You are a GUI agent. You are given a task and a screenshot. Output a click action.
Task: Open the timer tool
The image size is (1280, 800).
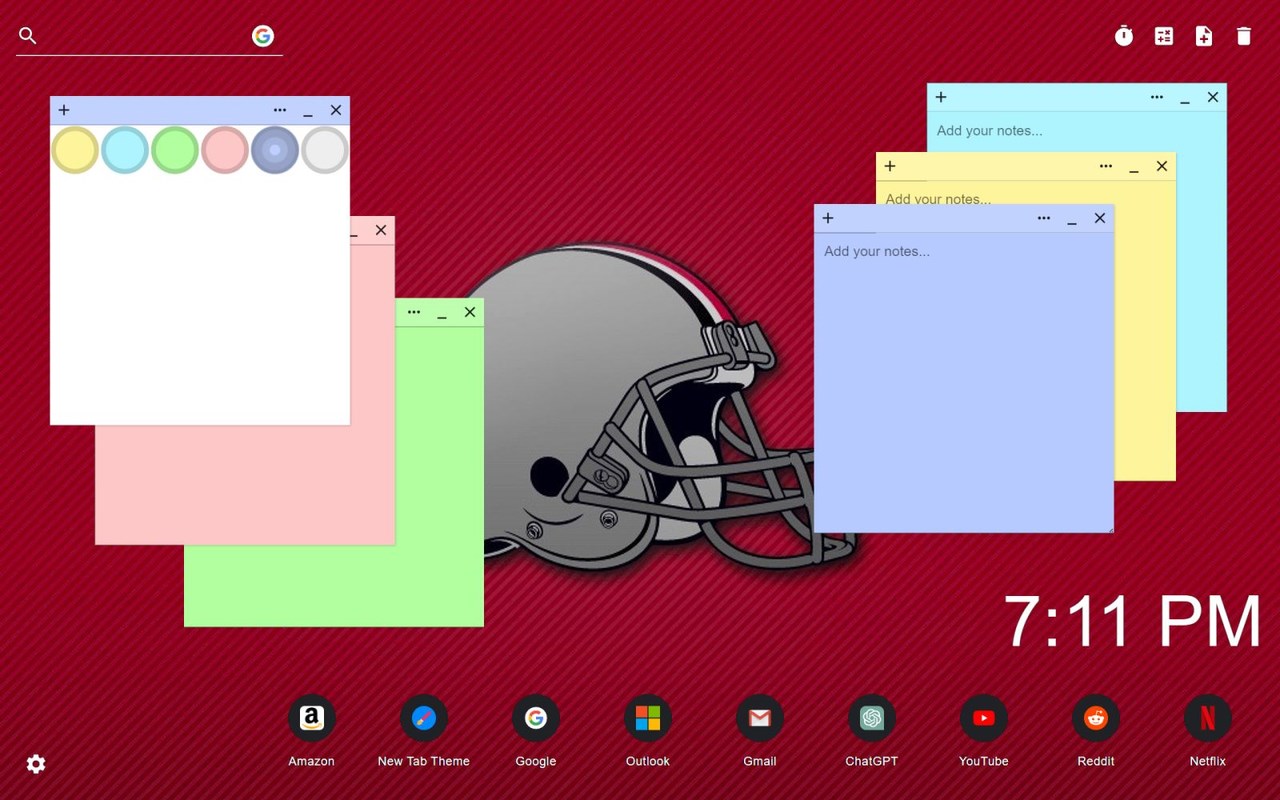coord(1124,37)
